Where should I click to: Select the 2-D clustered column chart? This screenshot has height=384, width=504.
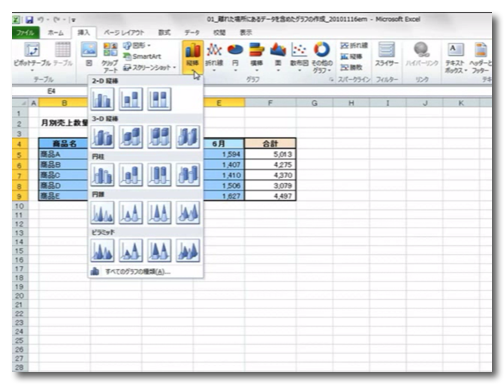pyautogui.click(x=102, y=99)
